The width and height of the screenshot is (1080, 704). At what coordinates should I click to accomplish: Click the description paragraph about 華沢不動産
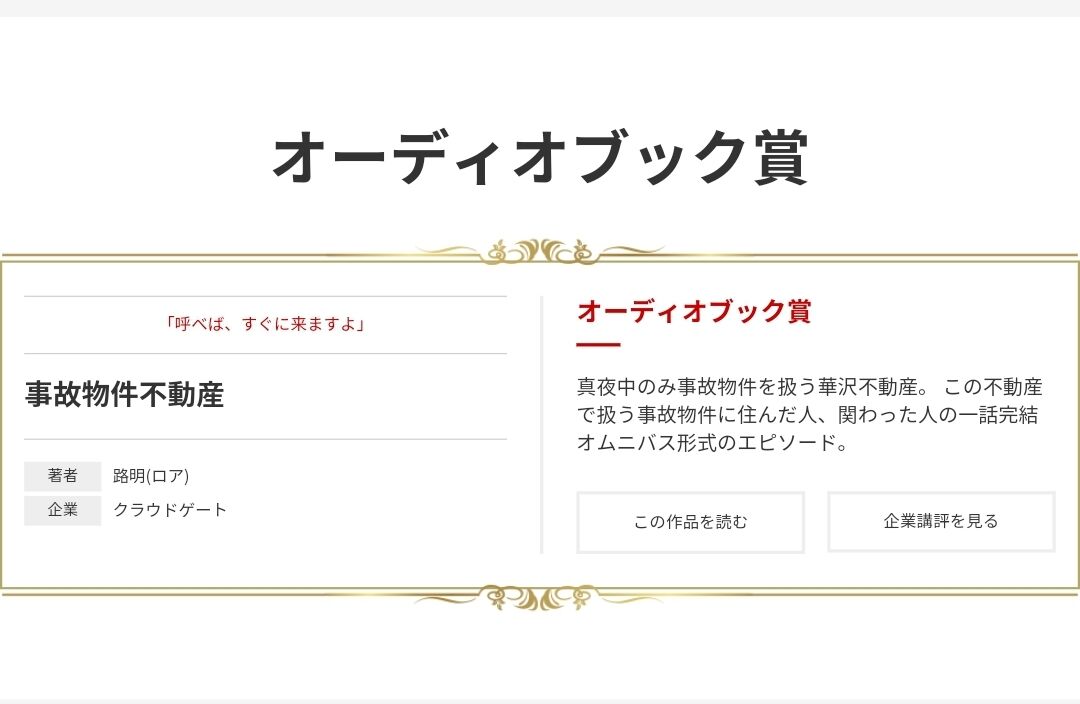pyautogui.click(x=809, y=414)
